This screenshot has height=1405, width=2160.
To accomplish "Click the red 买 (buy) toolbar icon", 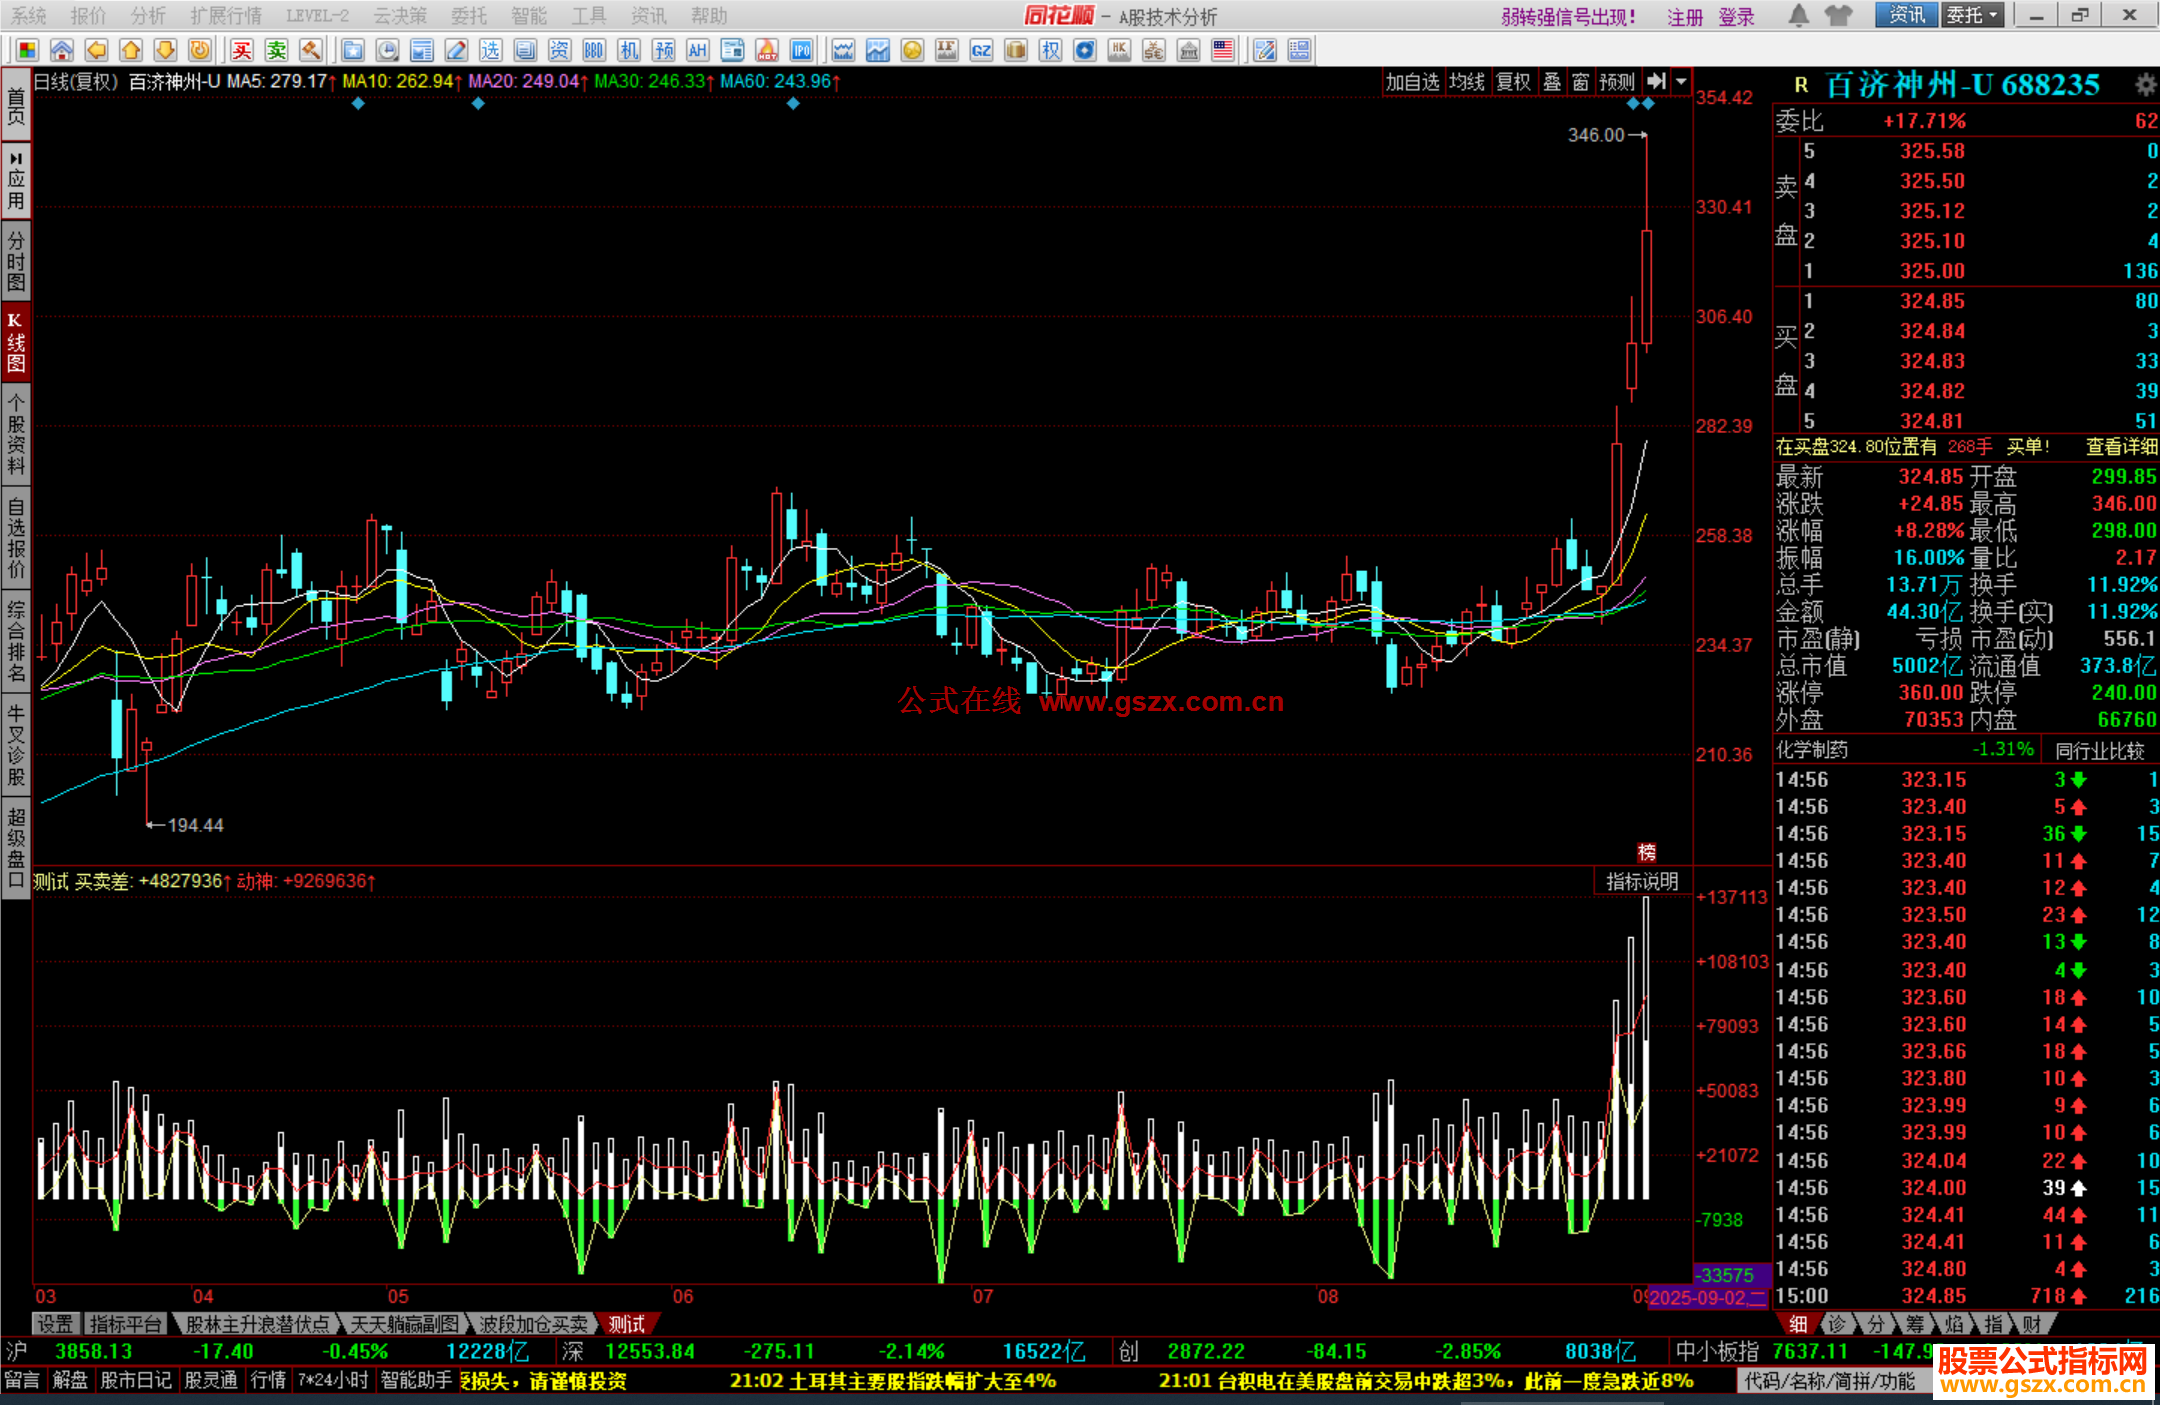I will 241,51.
